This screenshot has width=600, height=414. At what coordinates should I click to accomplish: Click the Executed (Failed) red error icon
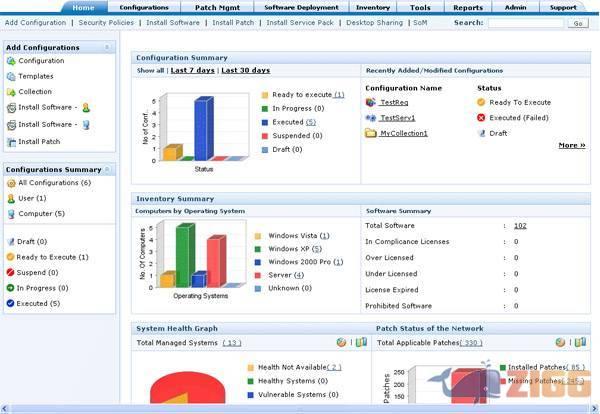(x=481, y=117)
